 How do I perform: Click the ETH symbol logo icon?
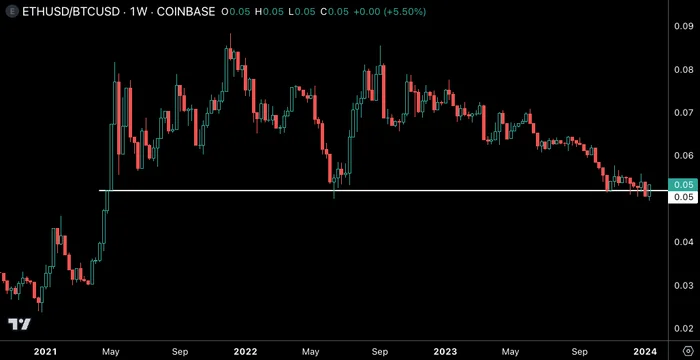[x=12, y=12]
